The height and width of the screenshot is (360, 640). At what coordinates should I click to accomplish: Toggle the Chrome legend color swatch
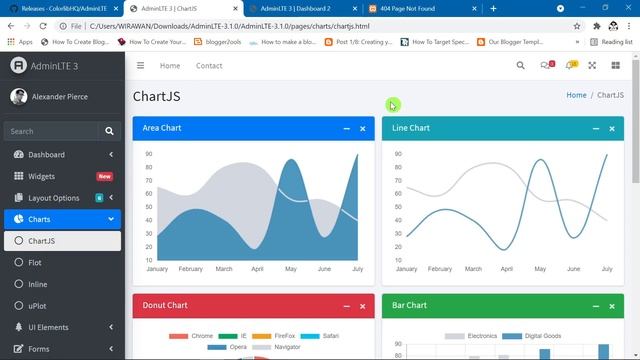click(178, 336)
